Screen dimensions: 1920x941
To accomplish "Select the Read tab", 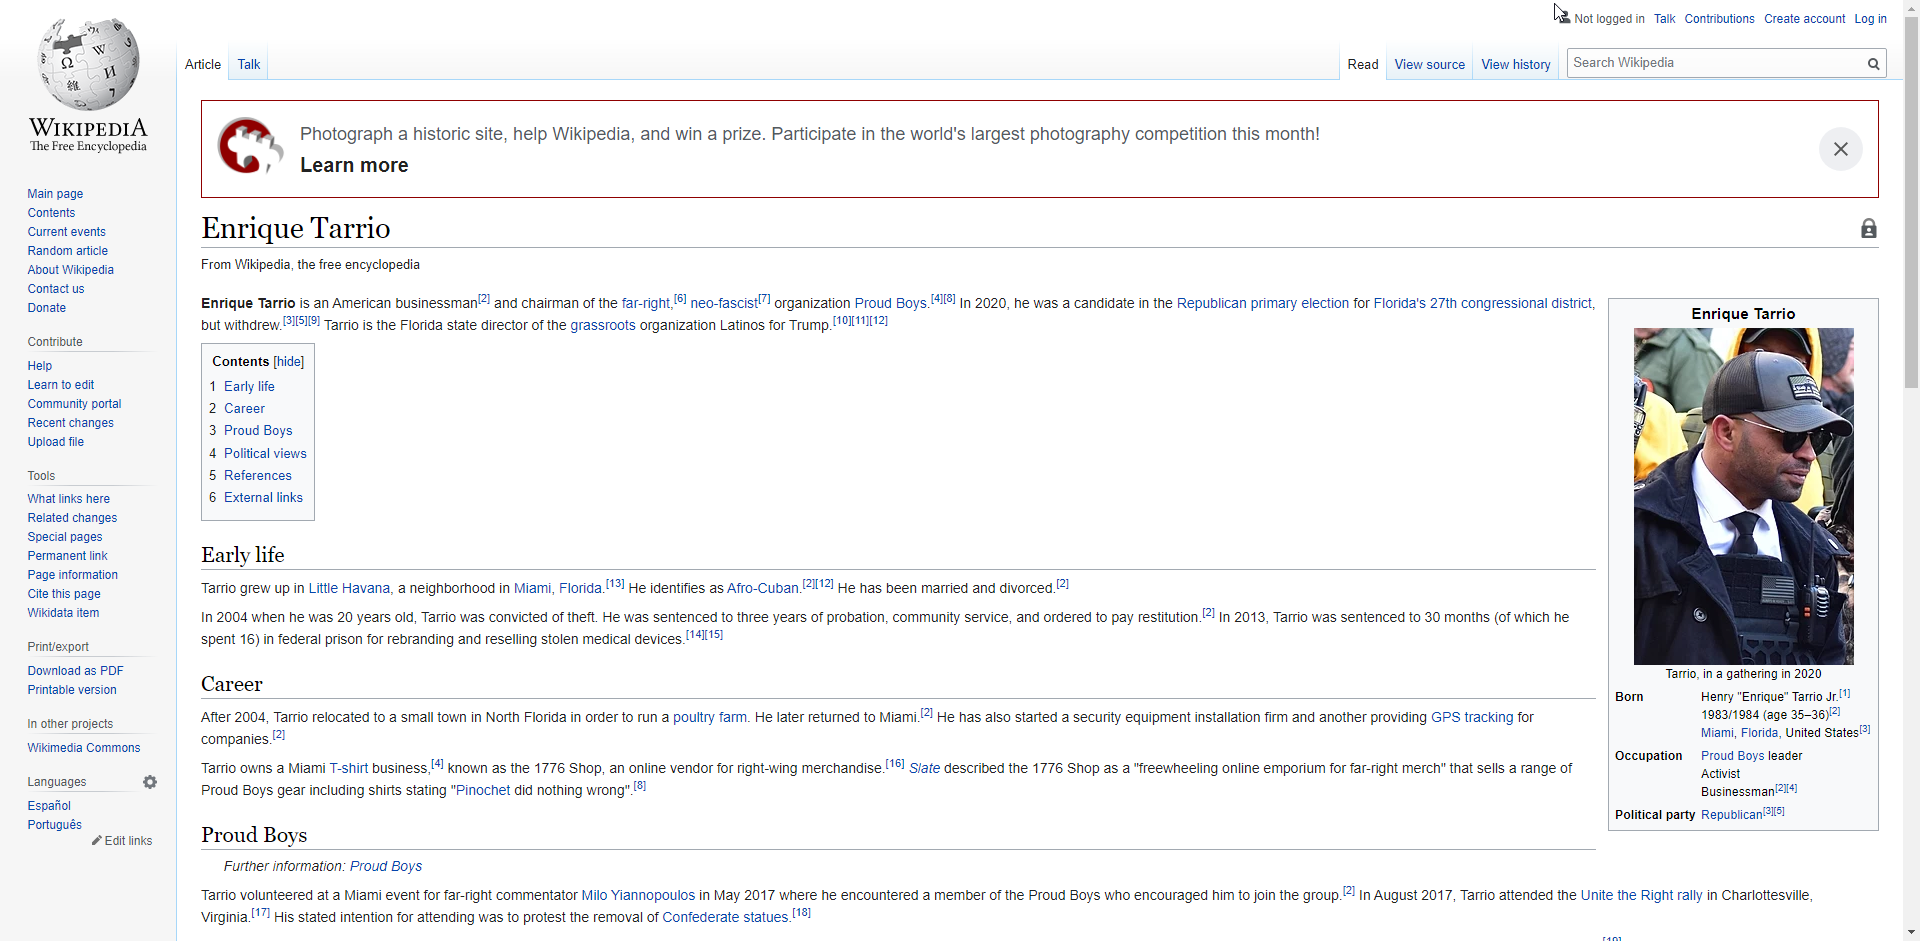I will 1362,64.
